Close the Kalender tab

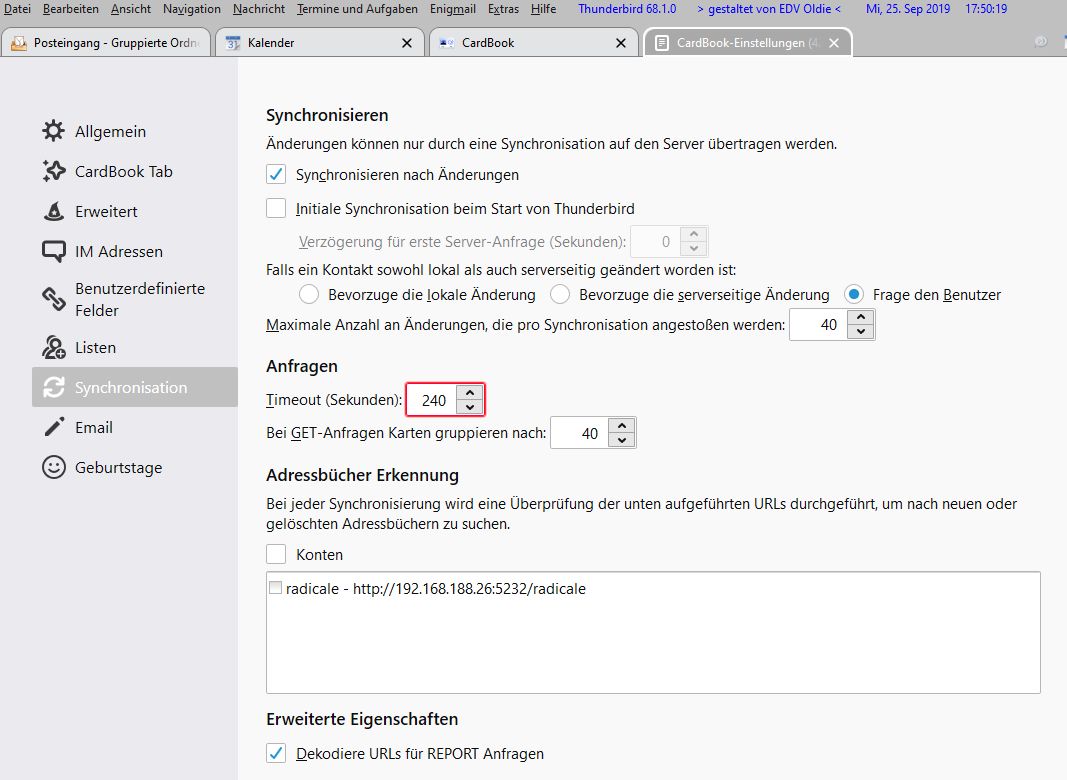click(407, 43)
